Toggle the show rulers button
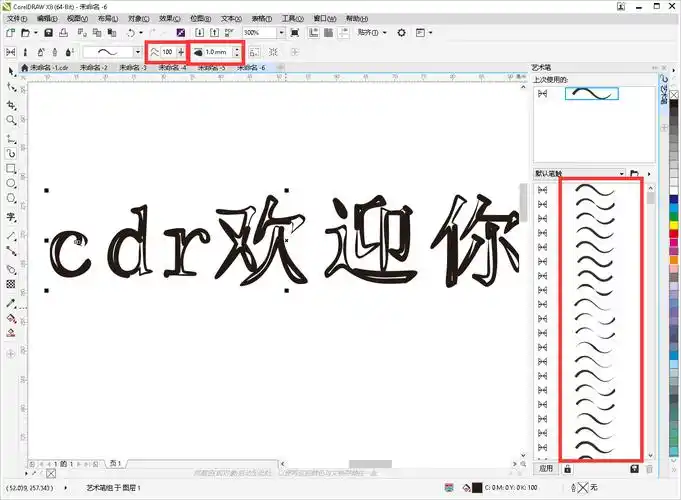The height and width of the screenshot is (500, 681). tap(314, 33)
